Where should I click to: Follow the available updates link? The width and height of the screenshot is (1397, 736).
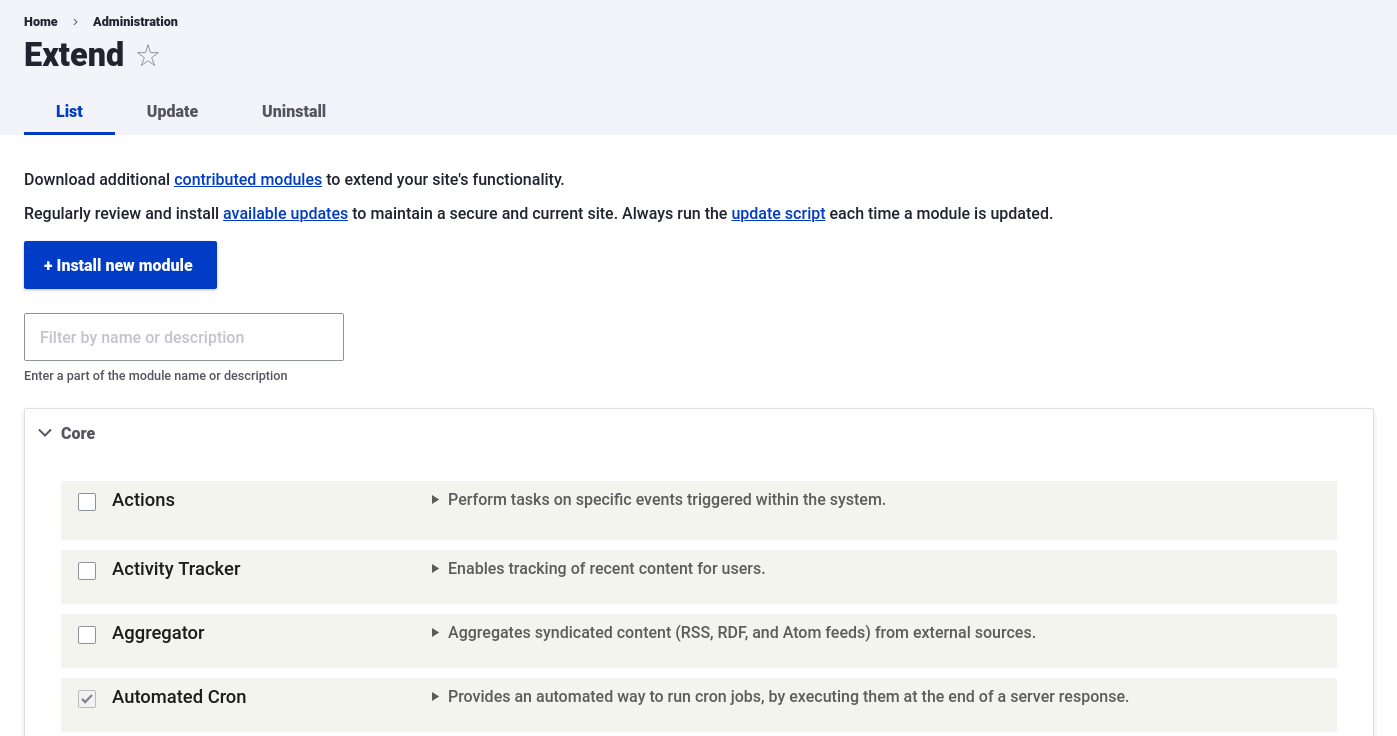pos(285,214)
